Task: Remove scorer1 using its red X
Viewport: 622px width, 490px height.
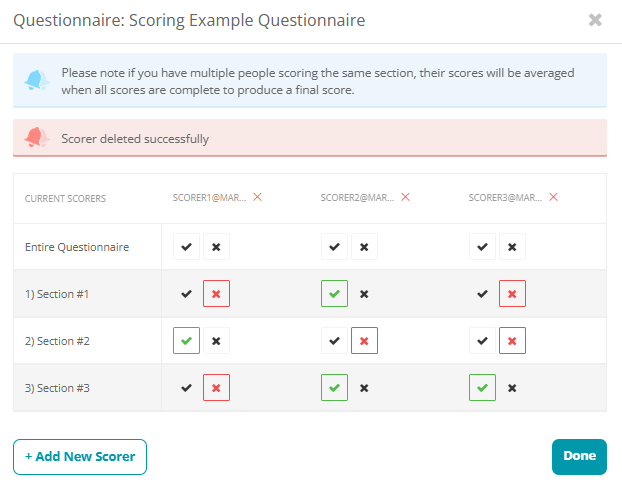Action: [257, 197]
